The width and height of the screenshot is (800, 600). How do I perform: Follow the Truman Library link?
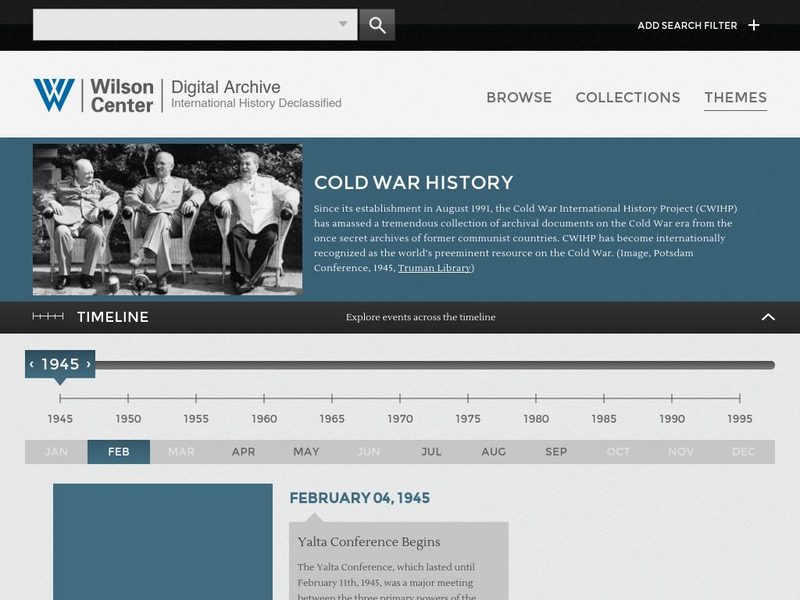click(434, 268)
